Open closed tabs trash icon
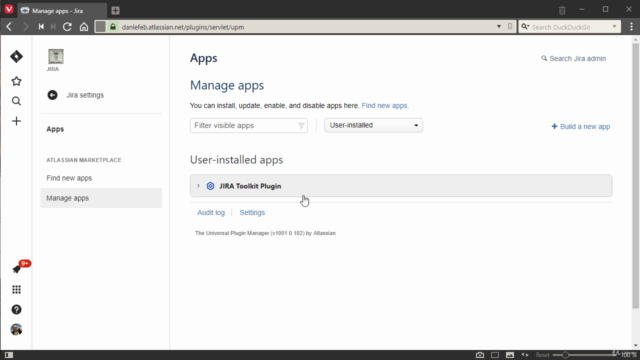The width and height of the screenshot is (640, 360). pyautogui.click(x=562, y=11)
